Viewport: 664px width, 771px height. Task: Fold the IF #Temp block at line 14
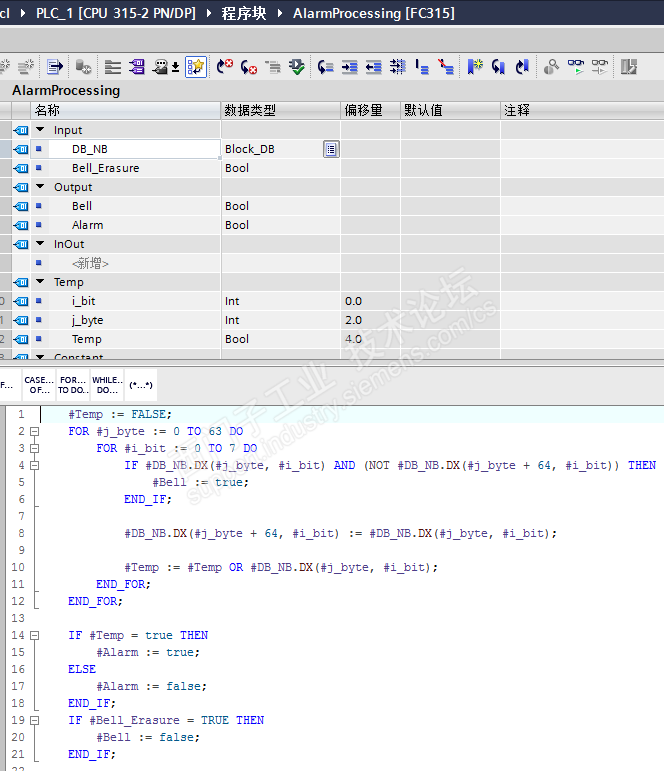click(x=34, y=635)
